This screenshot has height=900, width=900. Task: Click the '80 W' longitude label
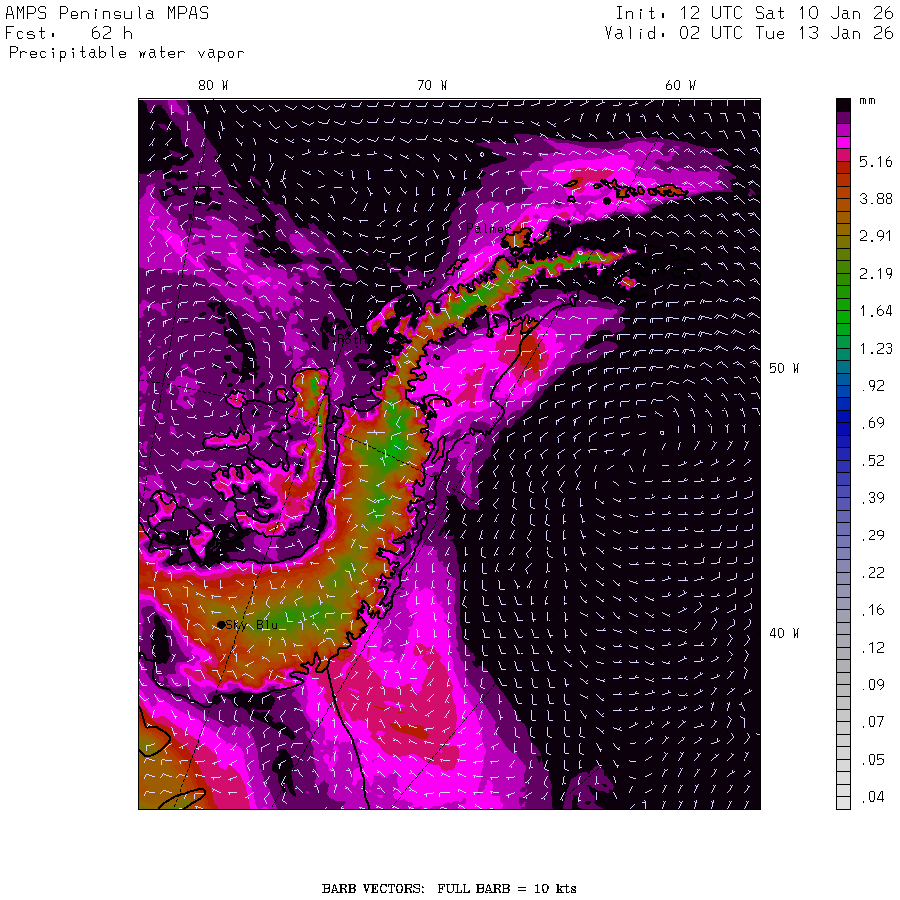click(213, 86)
